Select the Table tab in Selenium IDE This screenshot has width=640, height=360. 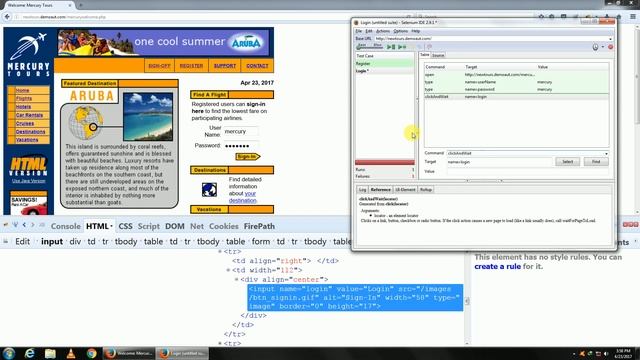[424, 55]
